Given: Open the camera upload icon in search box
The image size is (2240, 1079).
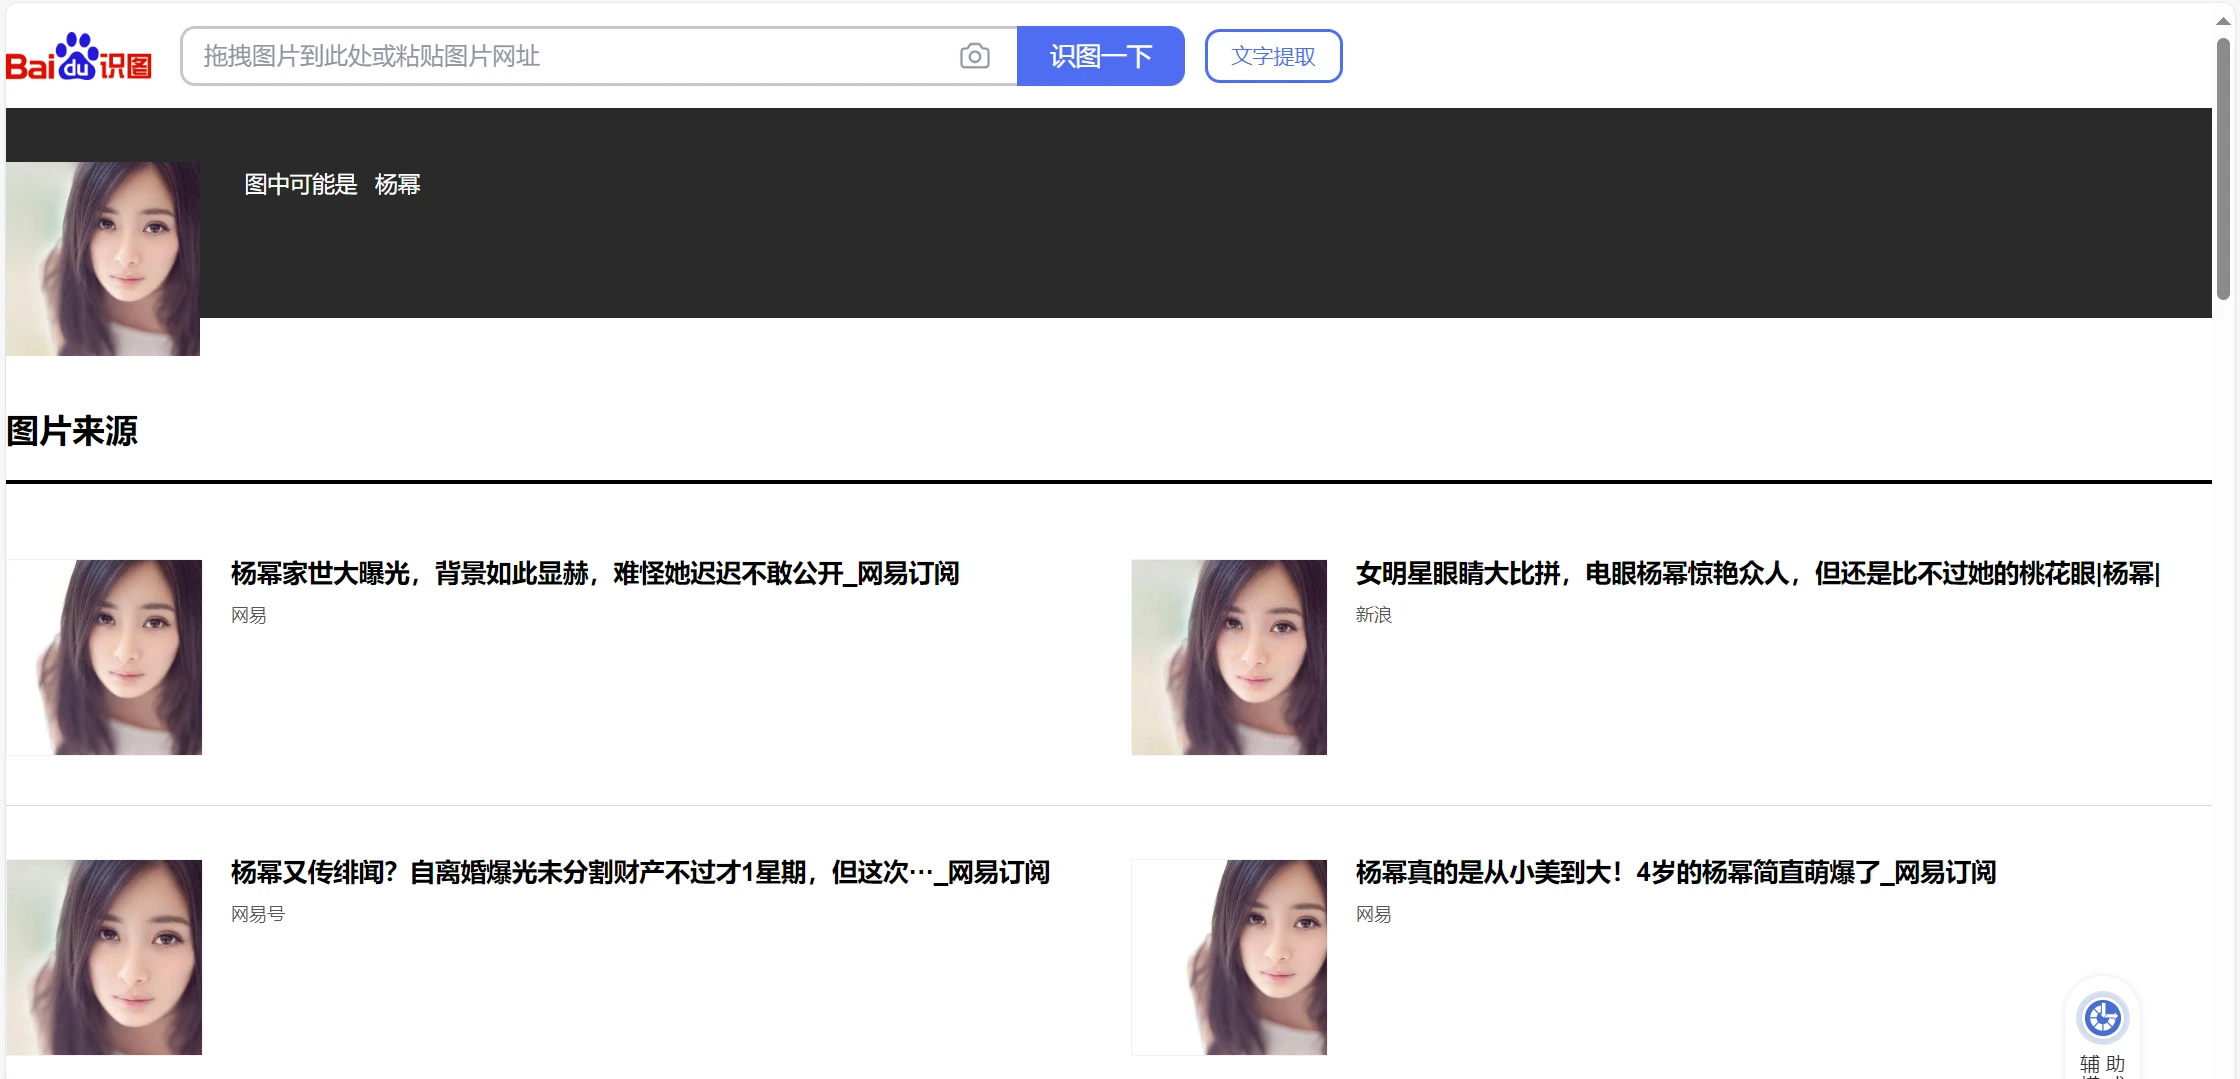Looking at the screenshot, I should (x=974, y=56).
